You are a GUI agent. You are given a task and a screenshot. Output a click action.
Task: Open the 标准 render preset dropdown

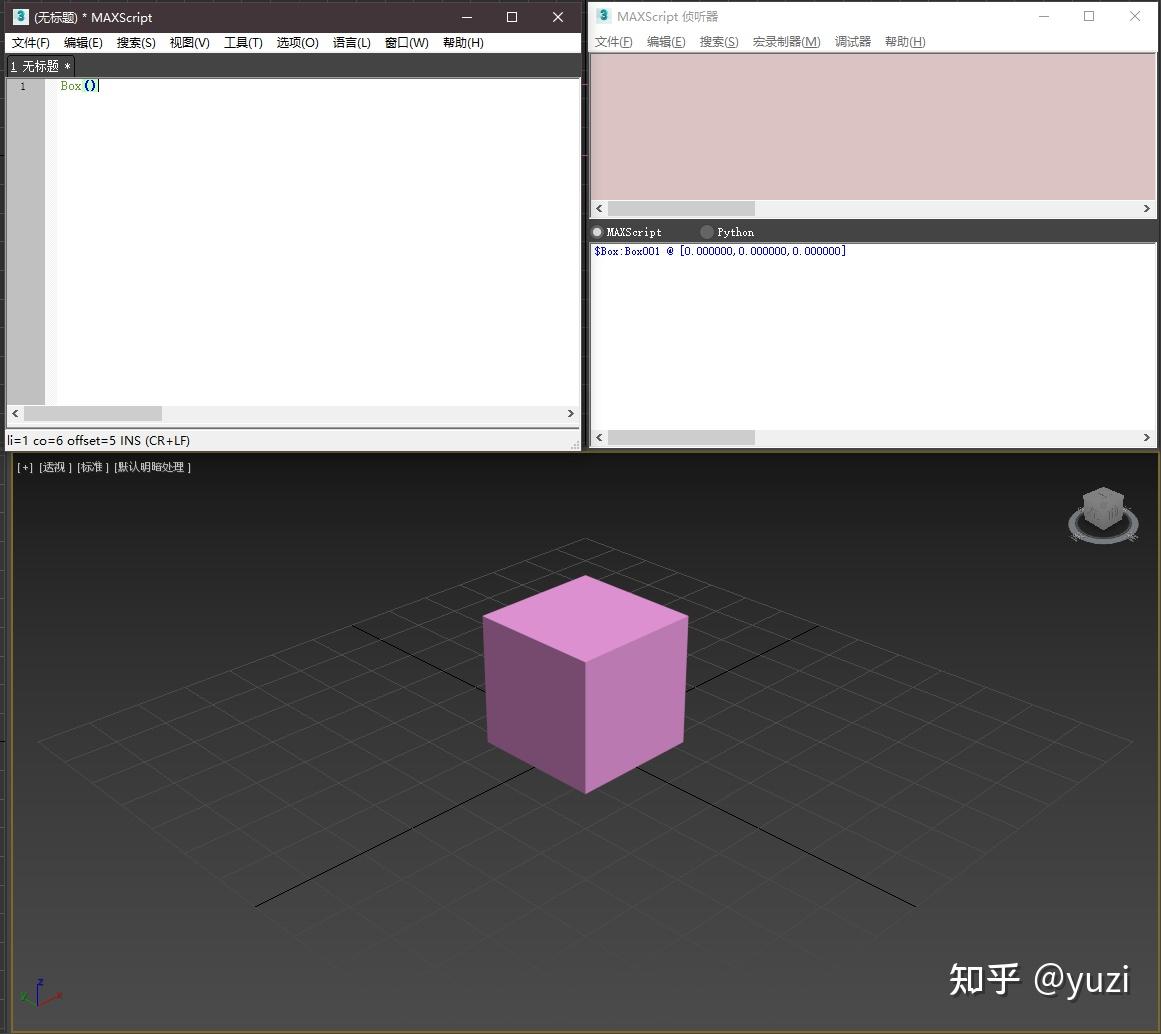pyautogui.click(x=91, y=466)
